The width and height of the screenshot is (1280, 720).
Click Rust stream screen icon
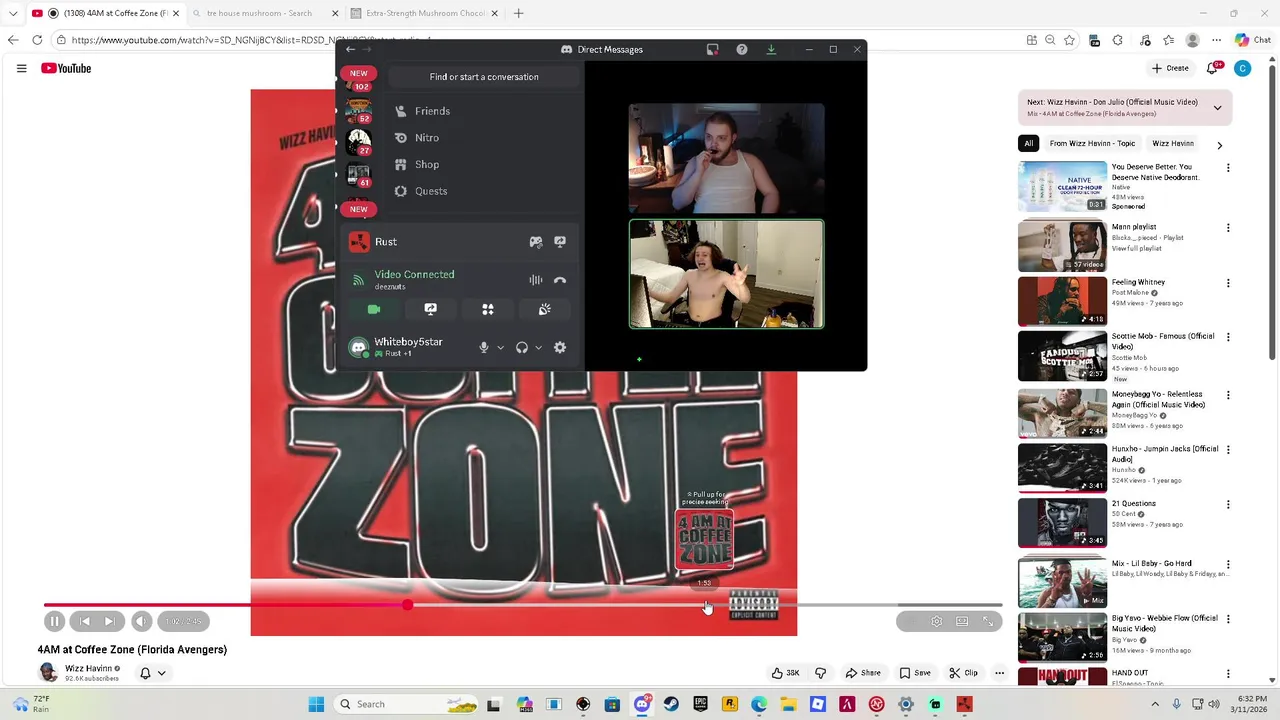(x=560, y=242)
